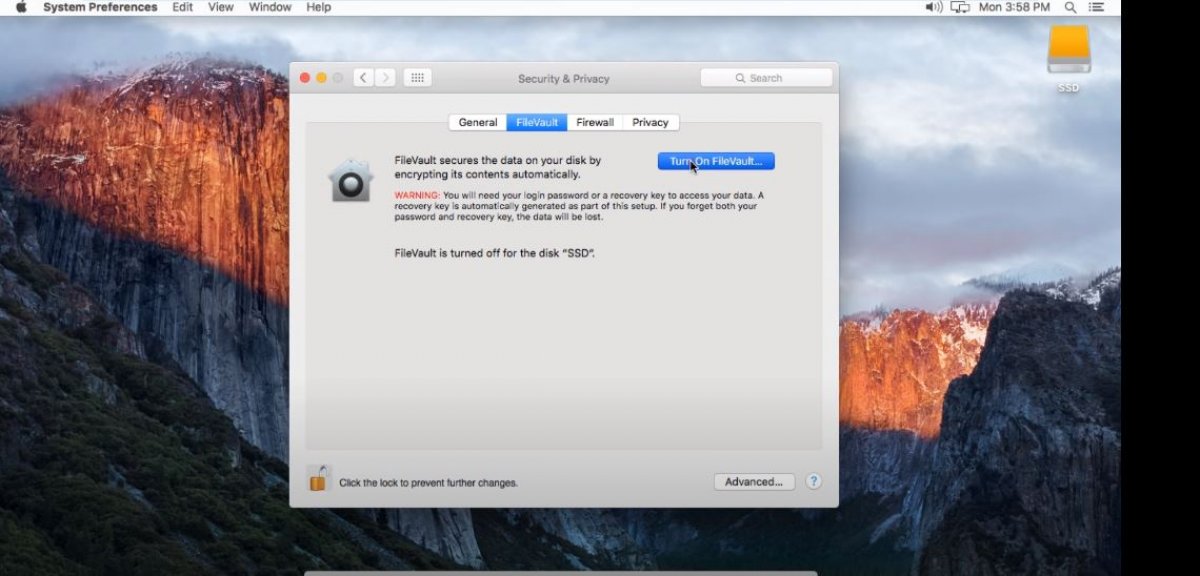This screenshot has height=576, width=1200.
Task: Click the volume icon in the menu bar
Action: pyautogui.click(x=932, y=7)
